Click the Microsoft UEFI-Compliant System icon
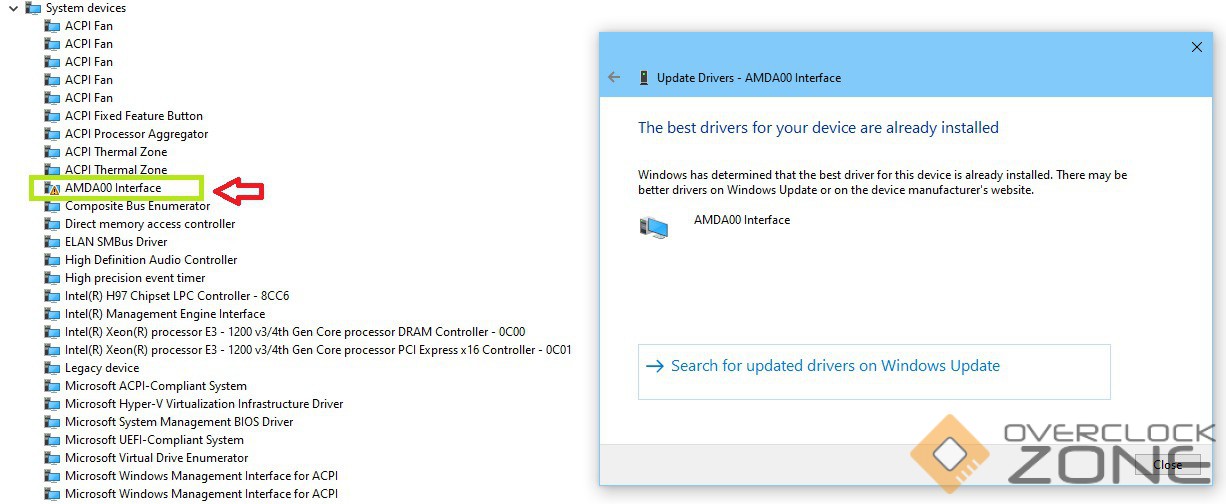This screenshot has height=504, width=1226. click(x=52, y=440)
